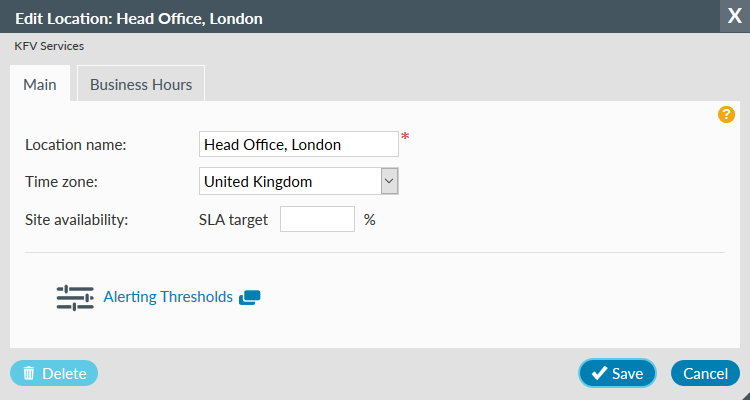The width and height of the screenshot is (750, 400).
Task: Click the Alerting Thresholds sliders icon
Action: (x=75, y=297)
